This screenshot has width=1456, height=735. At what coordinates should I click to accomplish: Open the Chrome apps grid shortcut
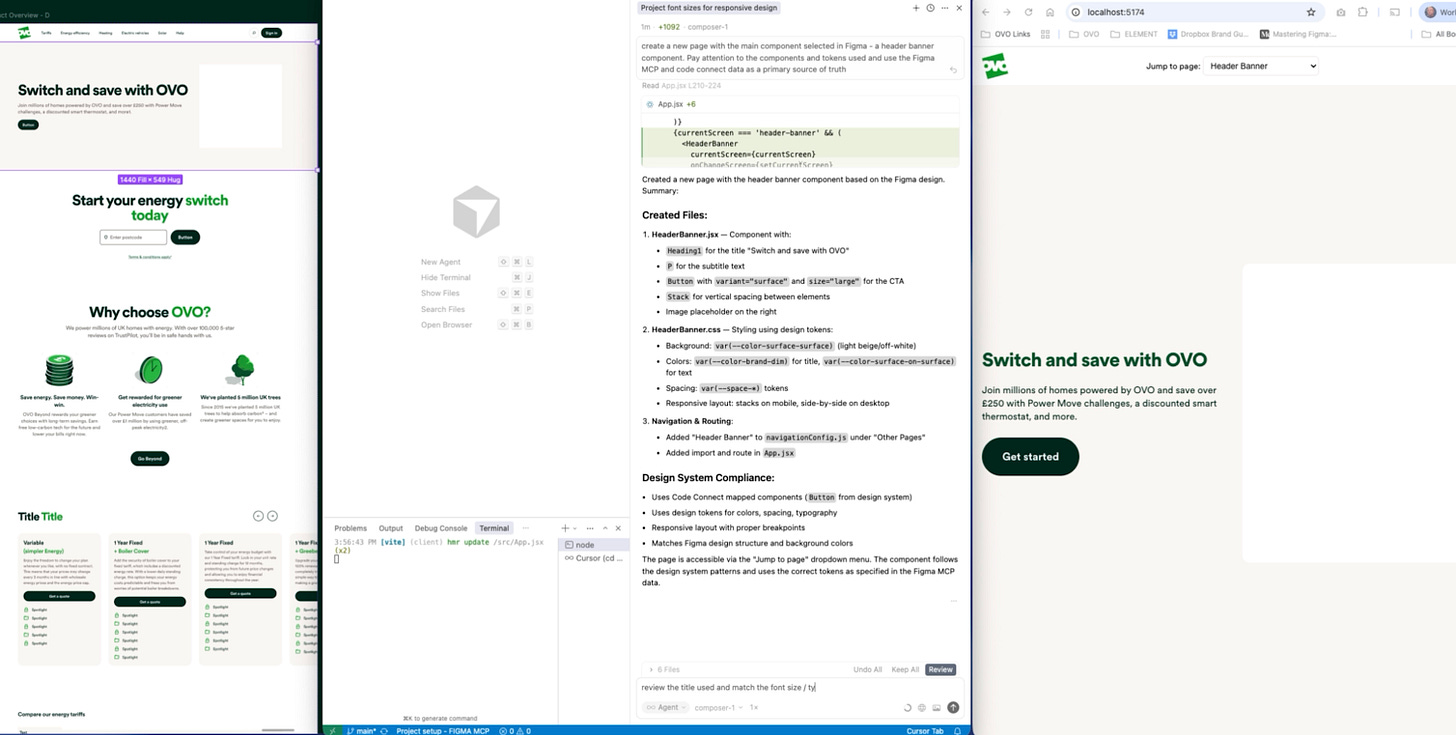pos(1046,34)
